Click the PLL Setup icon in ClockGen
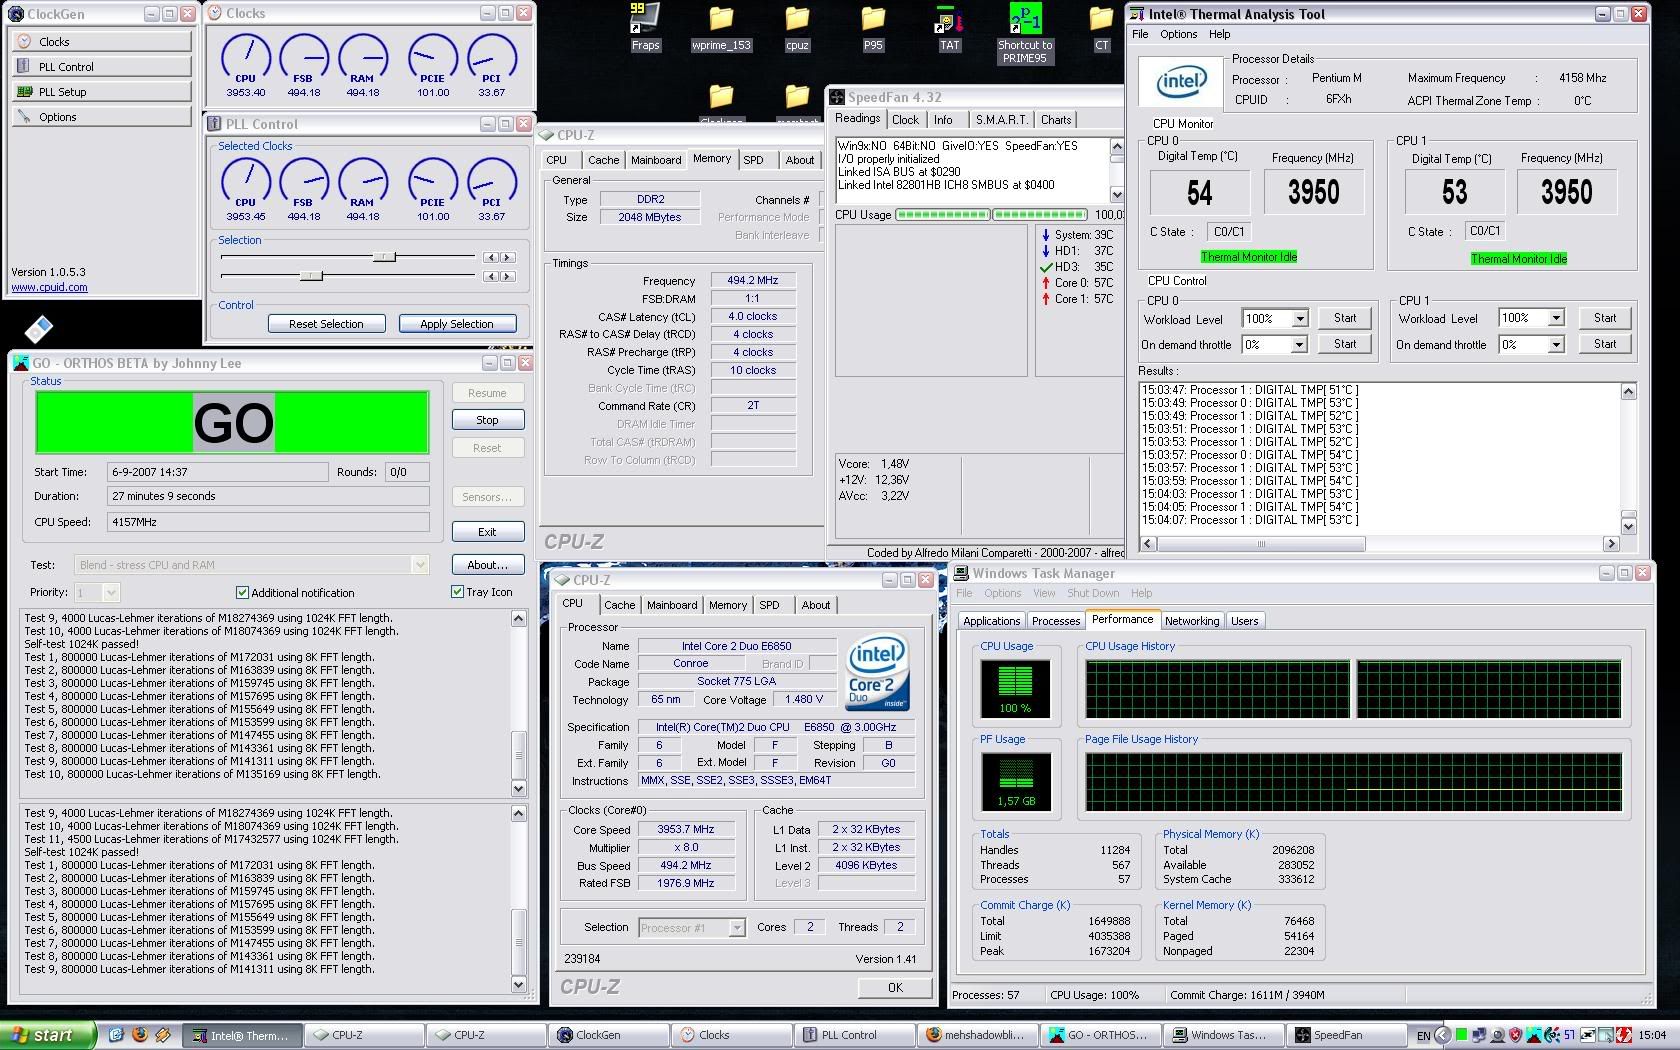Screen dimensions: 1680x1050 point(25,92)
